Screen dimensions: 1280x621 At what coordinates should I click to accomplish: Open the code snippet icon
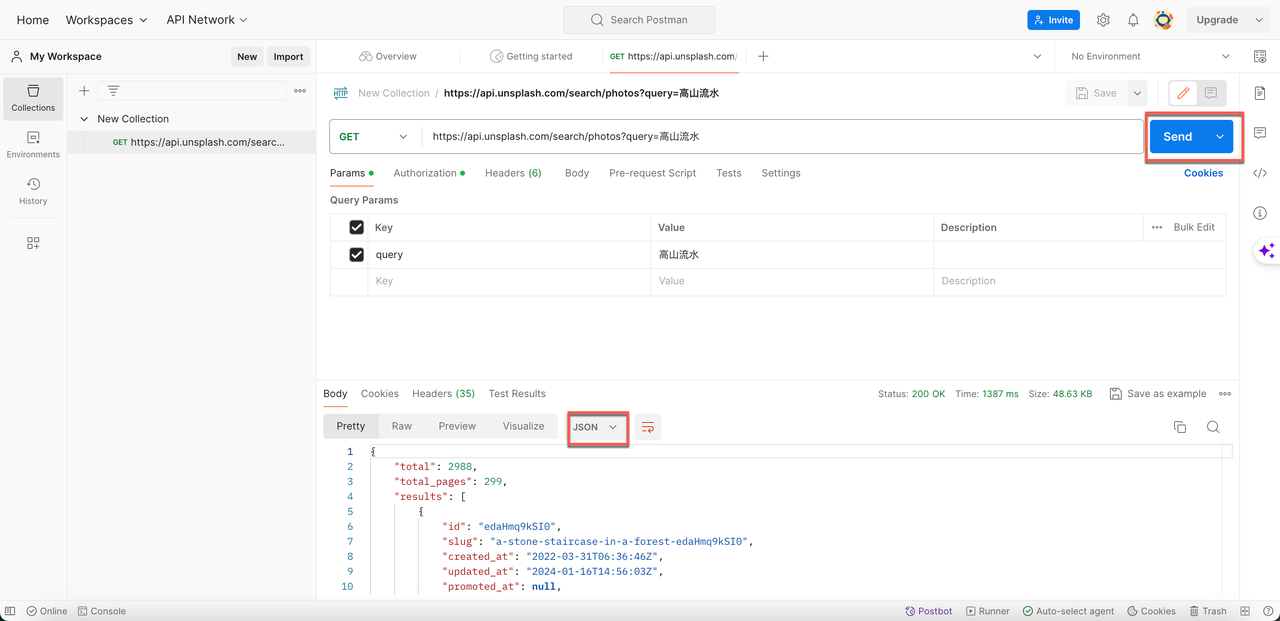(1260, 173)
